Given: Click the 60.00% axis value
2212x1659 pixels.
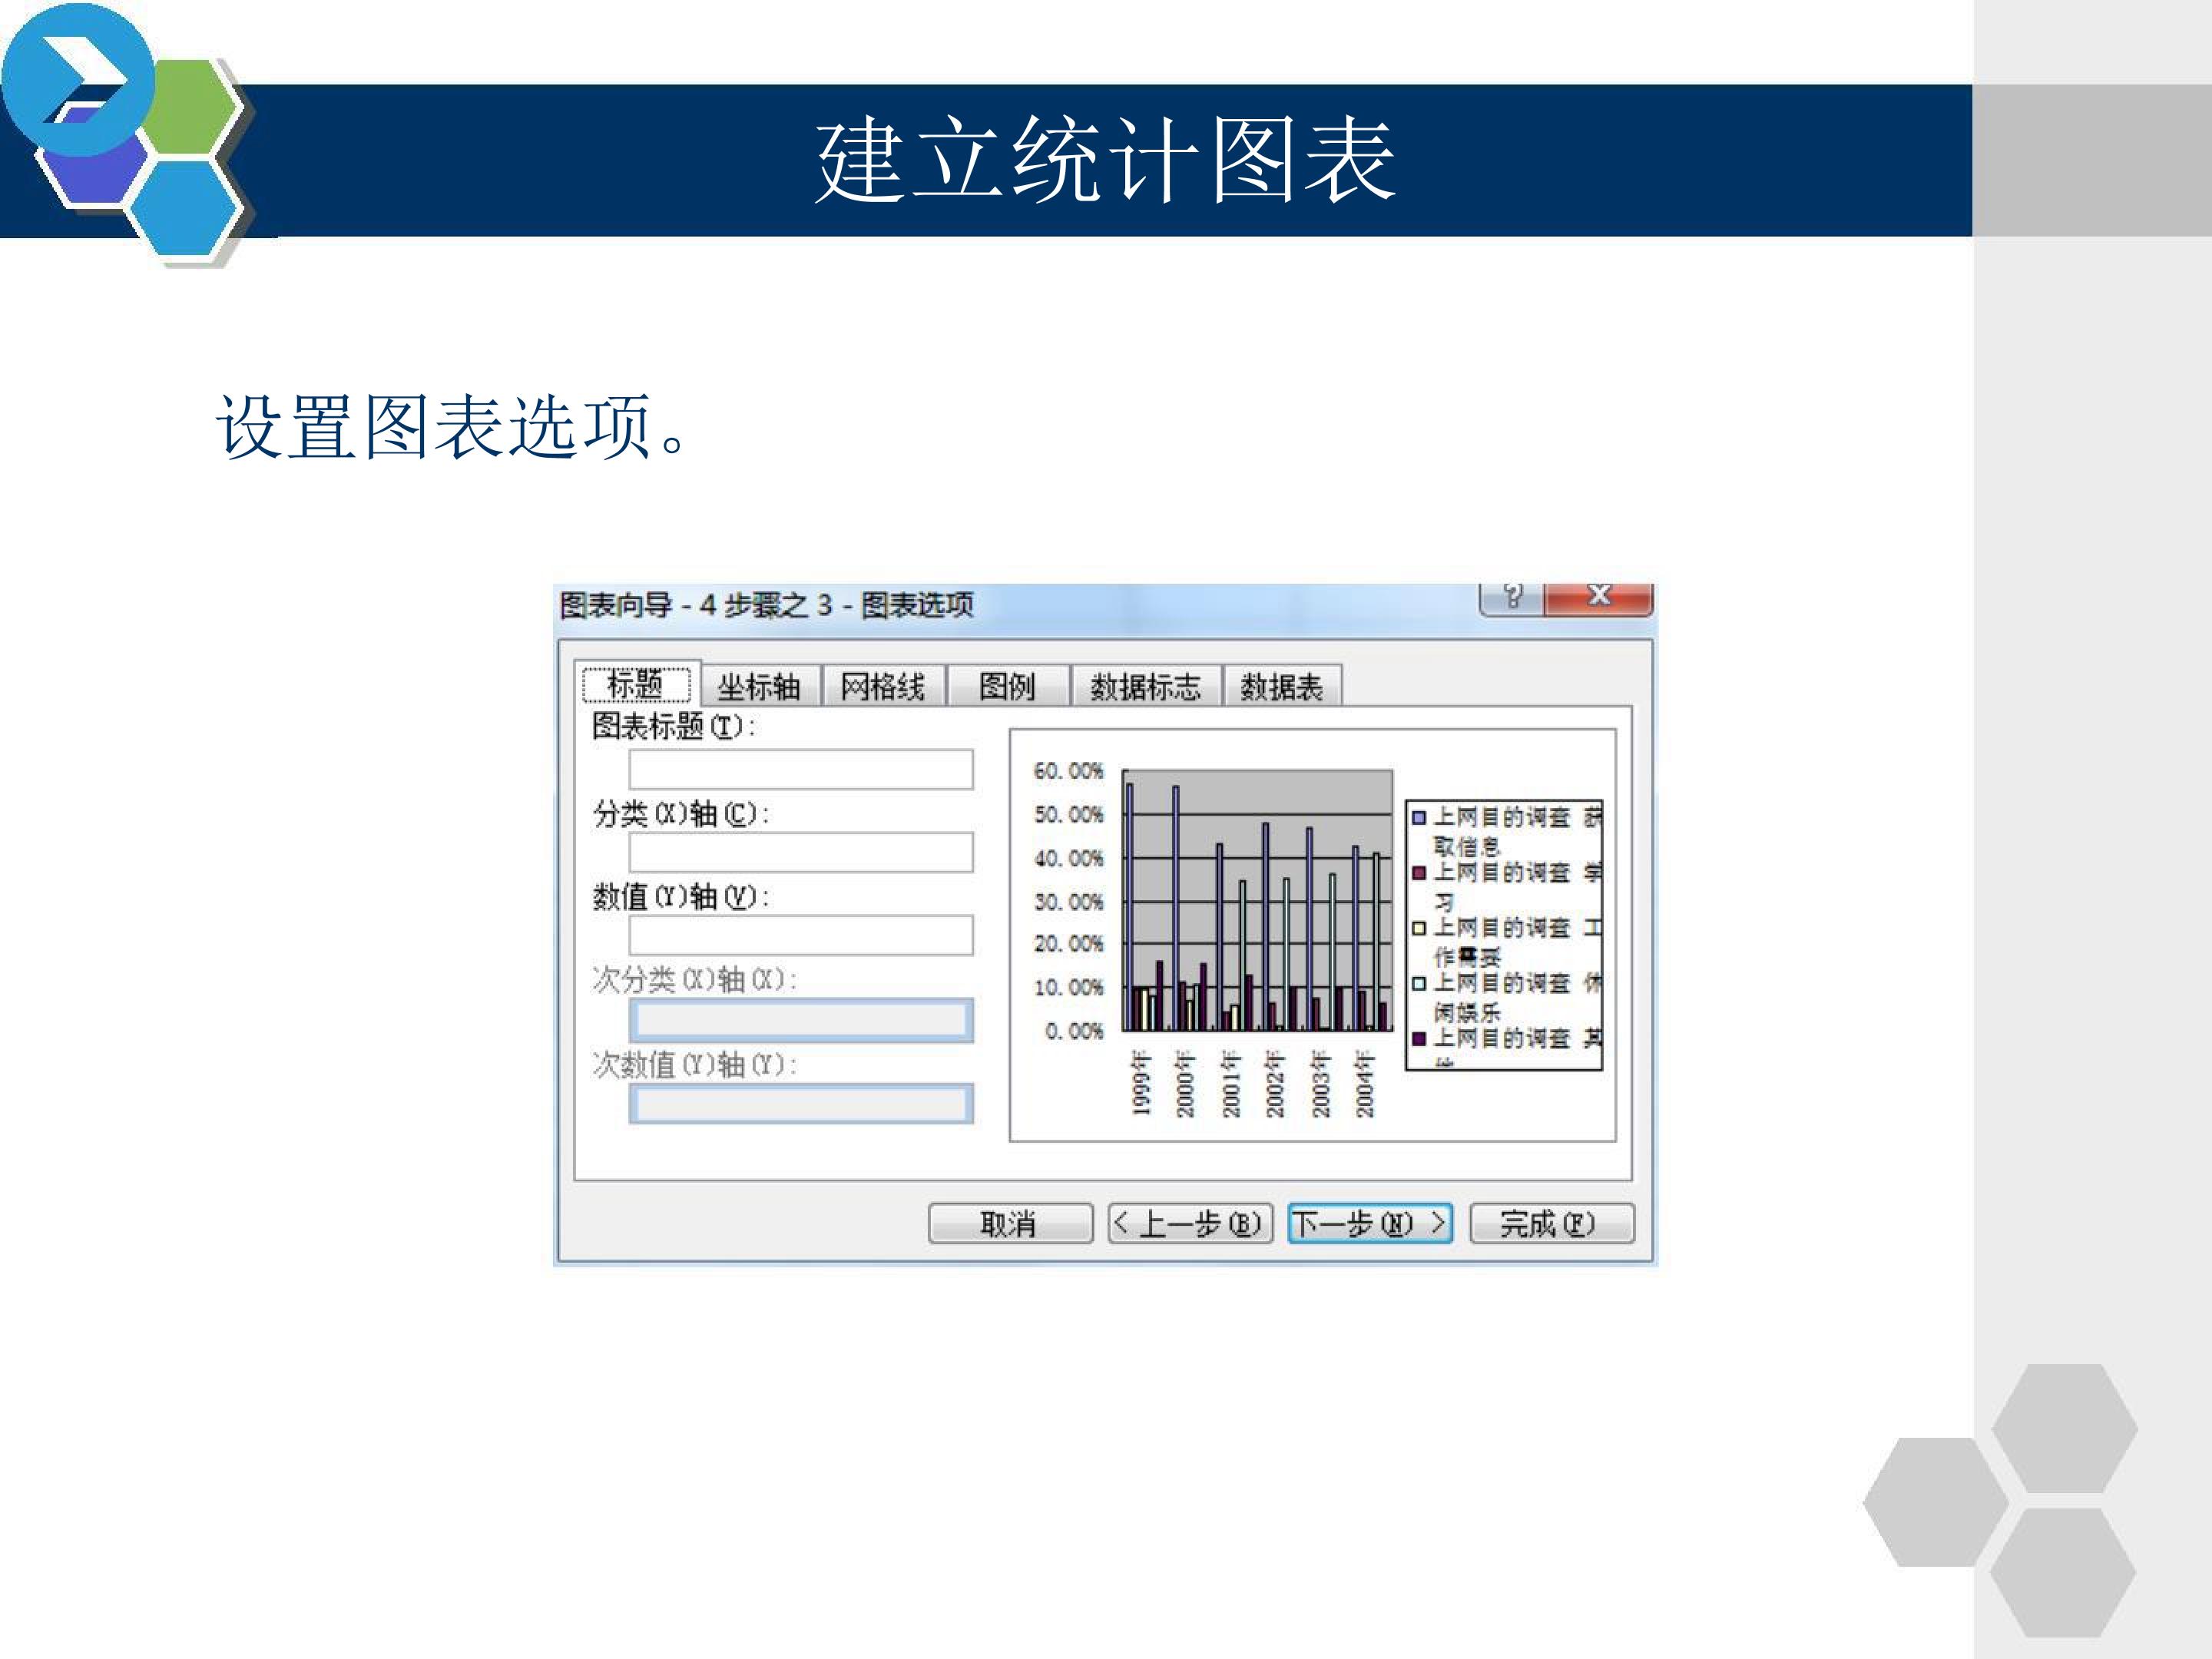Looking at the screenshot, I should pos(1068,771).
